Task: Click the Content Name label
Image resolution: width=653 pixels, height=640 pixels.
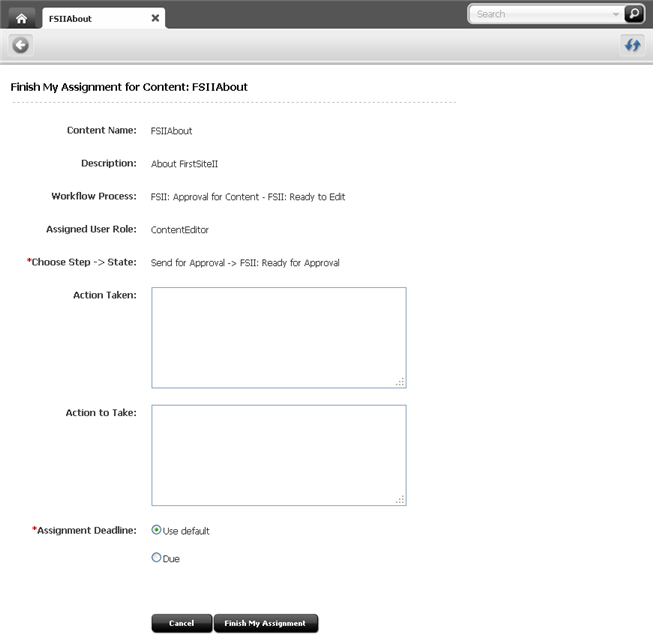Action: coord(102,130)
